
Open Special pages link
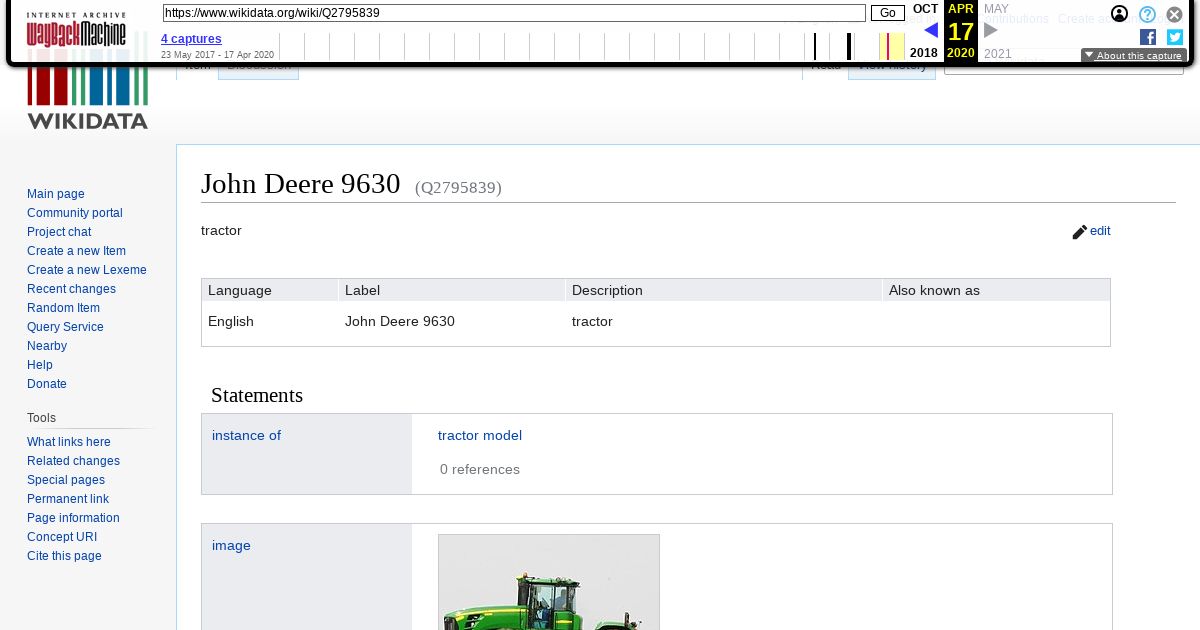pos(66,480)
